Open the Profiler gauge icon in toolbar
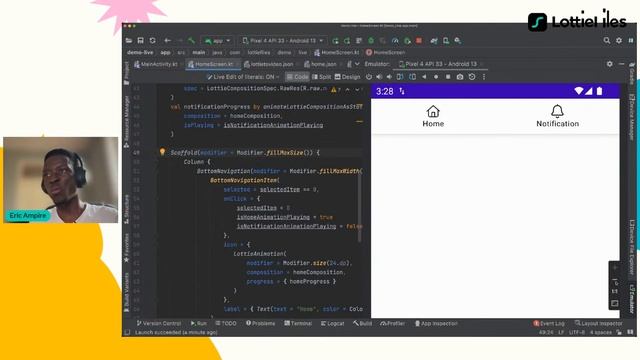 click(395, 40)
